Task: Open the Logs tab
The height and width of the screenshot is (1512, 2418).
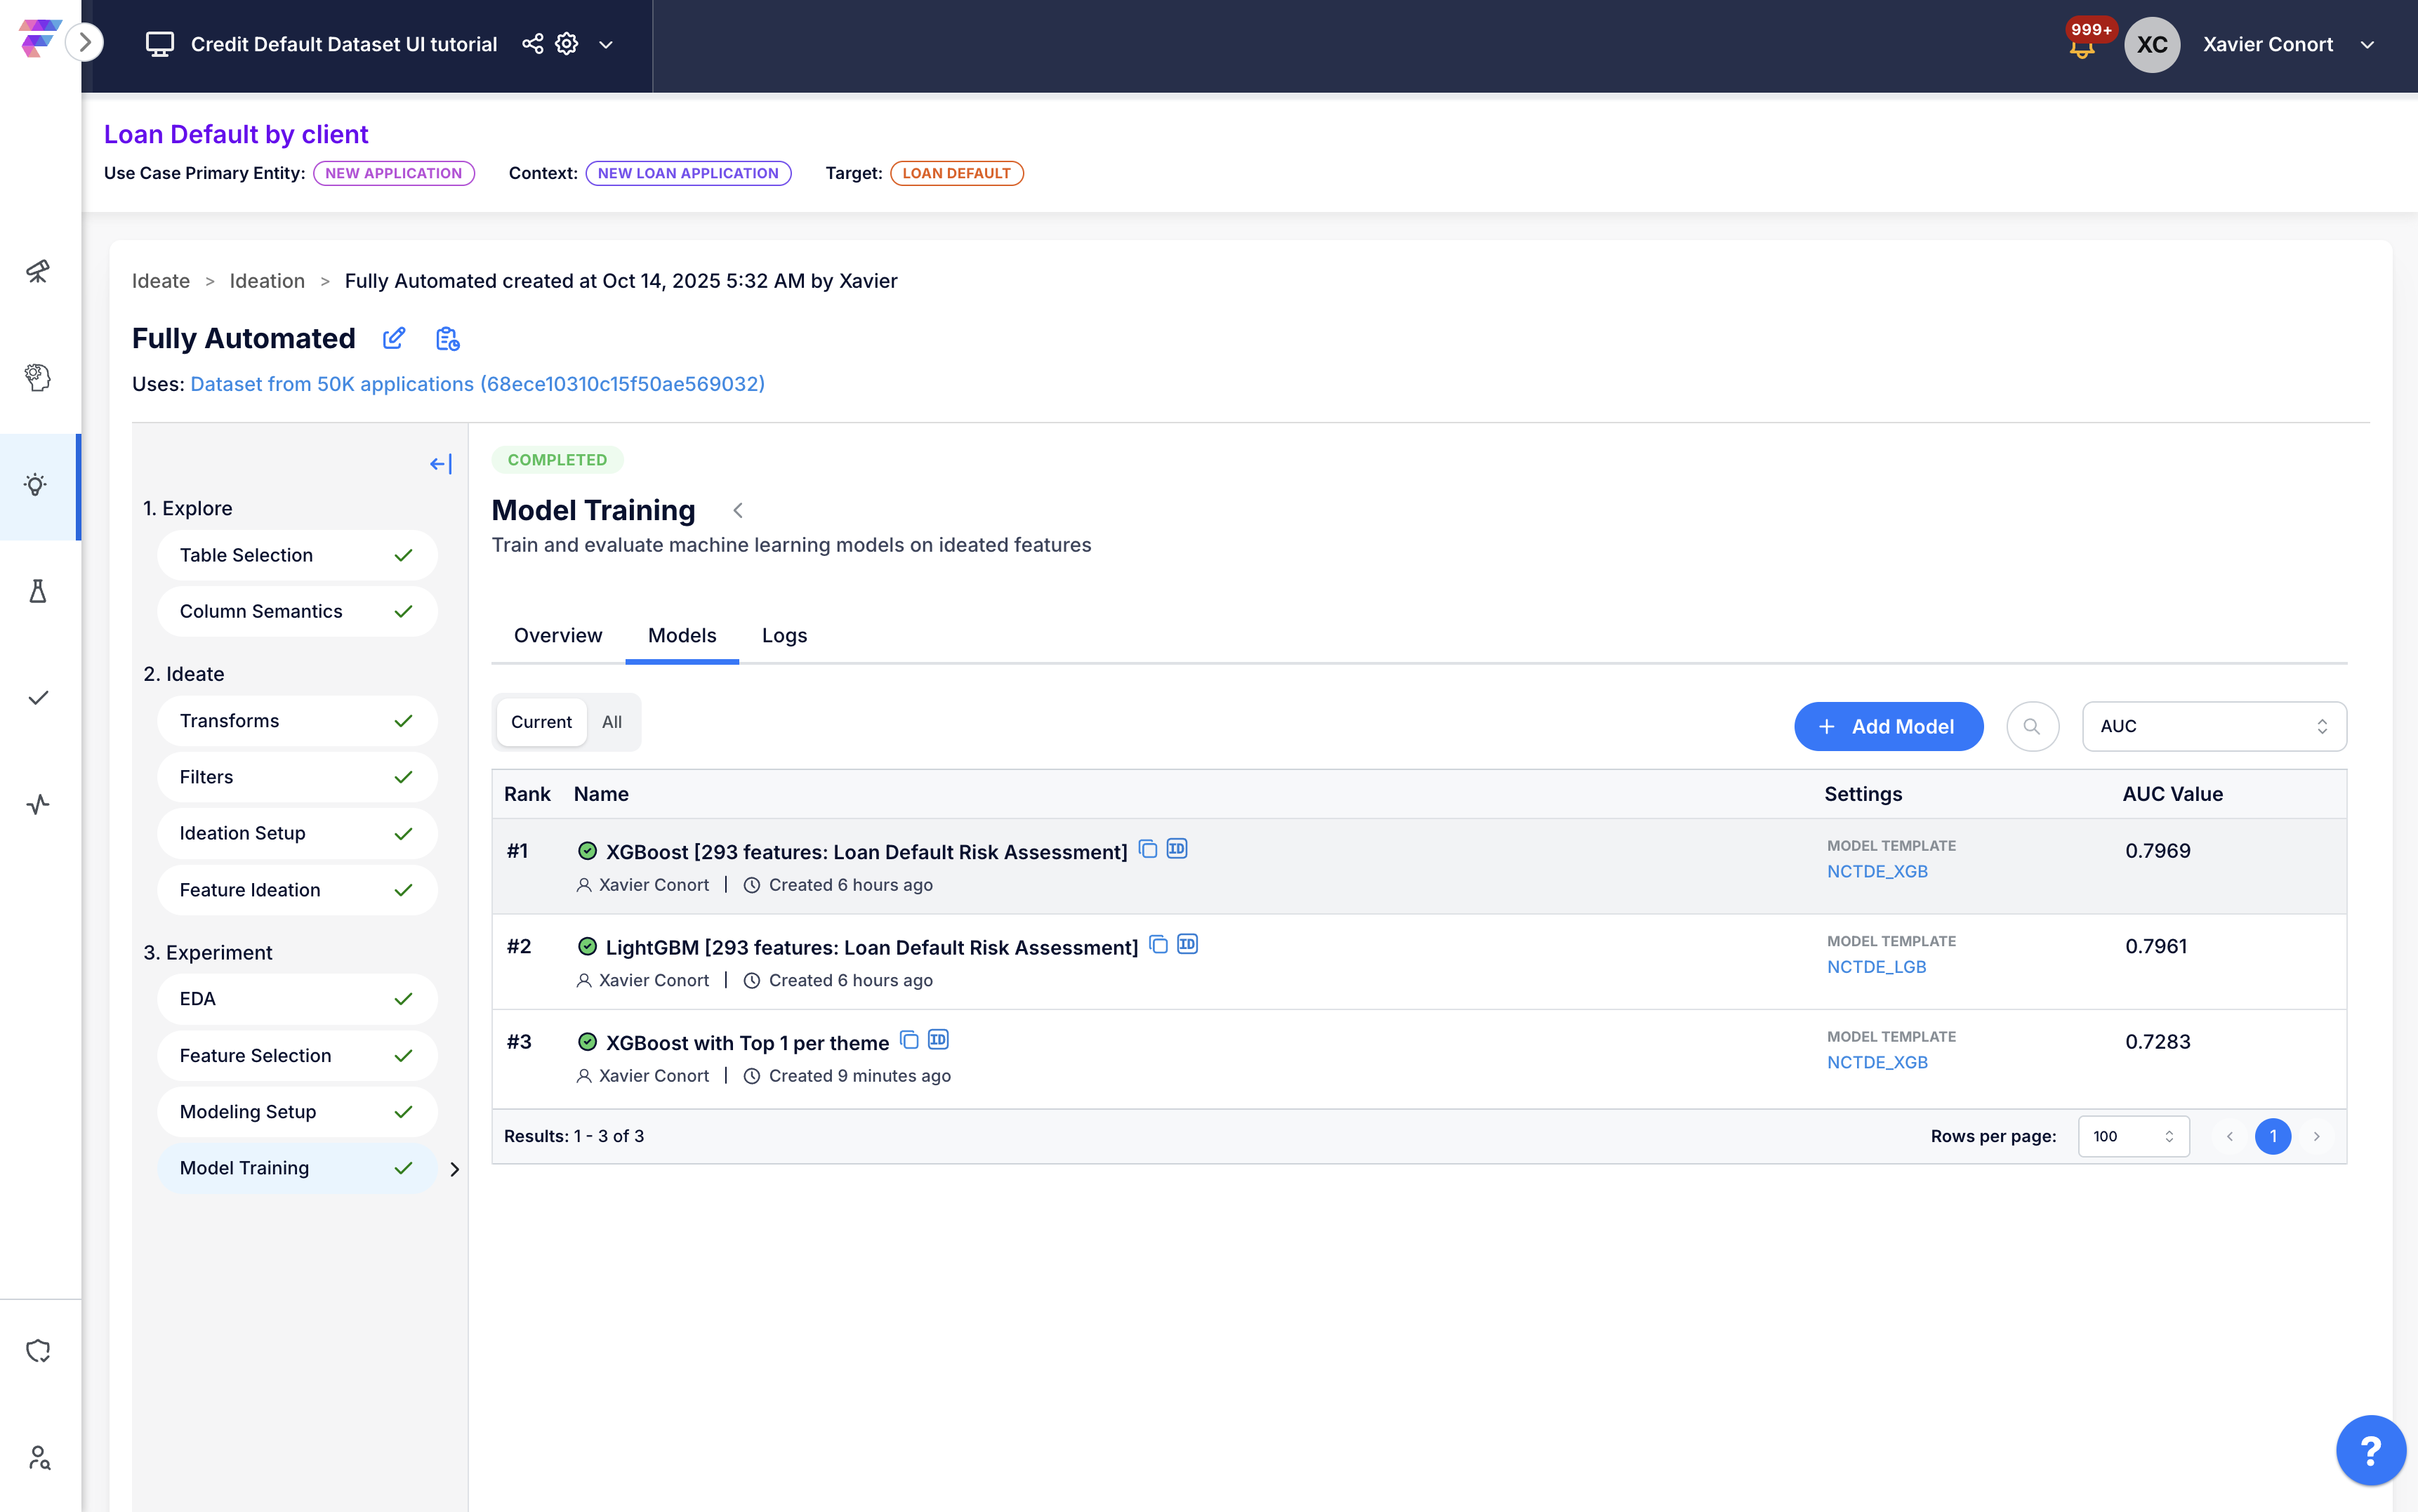Action: (784, 636)
